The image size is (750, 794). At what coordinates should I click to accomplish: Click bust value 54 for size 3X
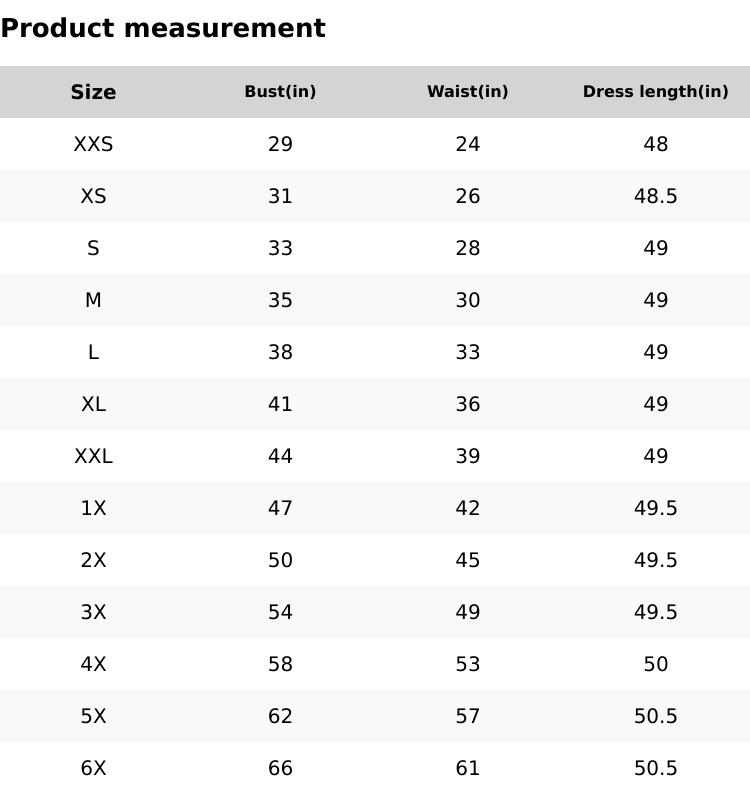click(x=280, y=612)
